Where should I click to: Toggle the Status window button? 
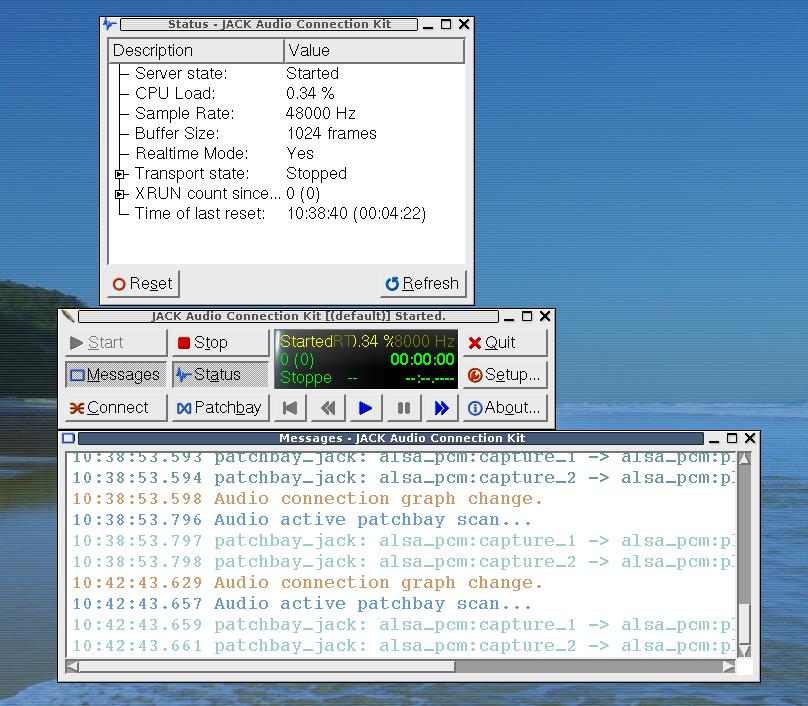(221, 375)
